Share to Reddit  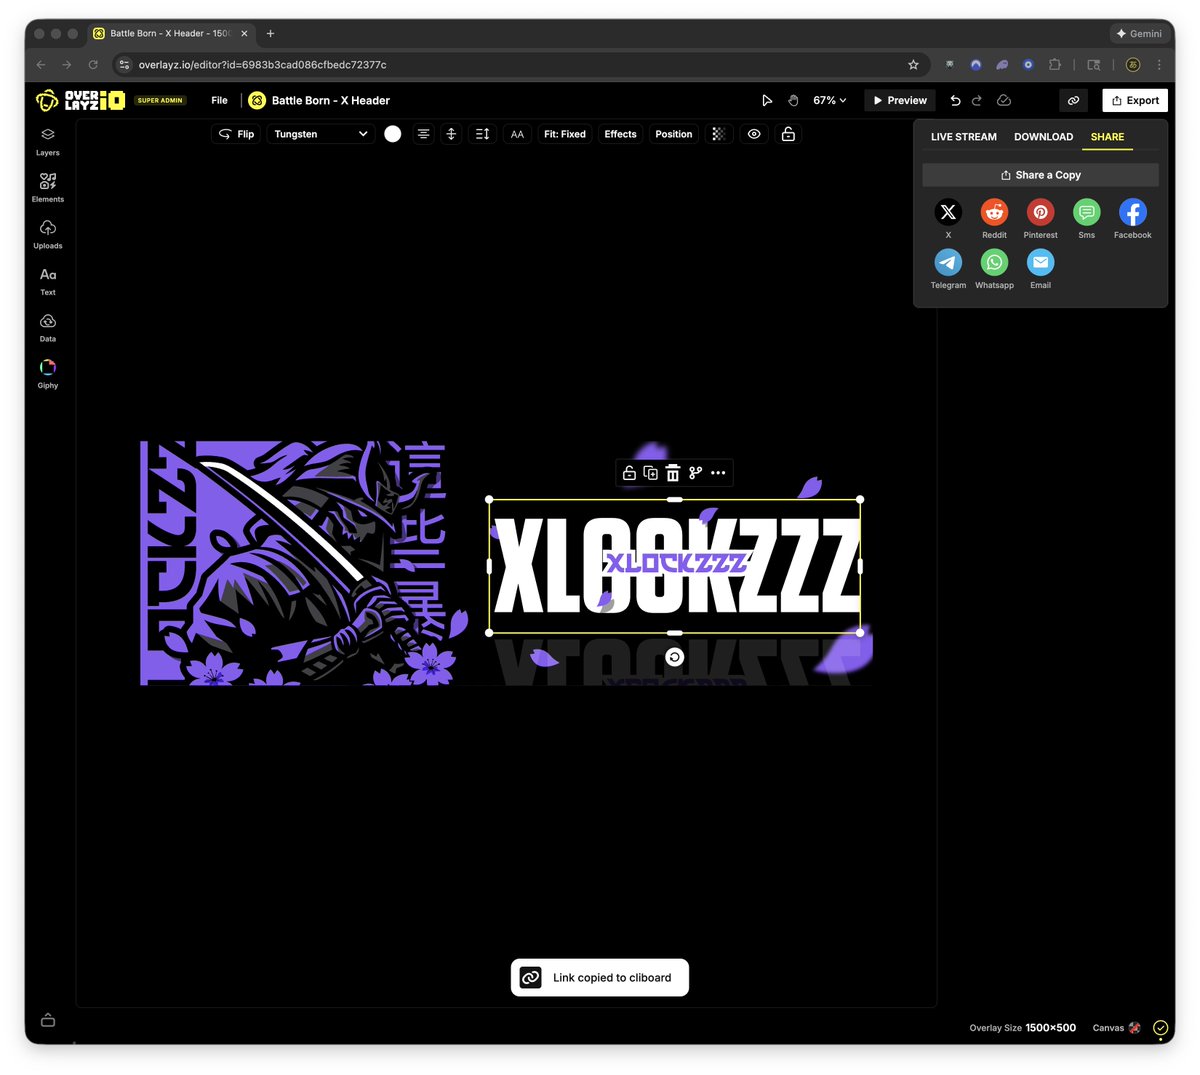(994, 218)
